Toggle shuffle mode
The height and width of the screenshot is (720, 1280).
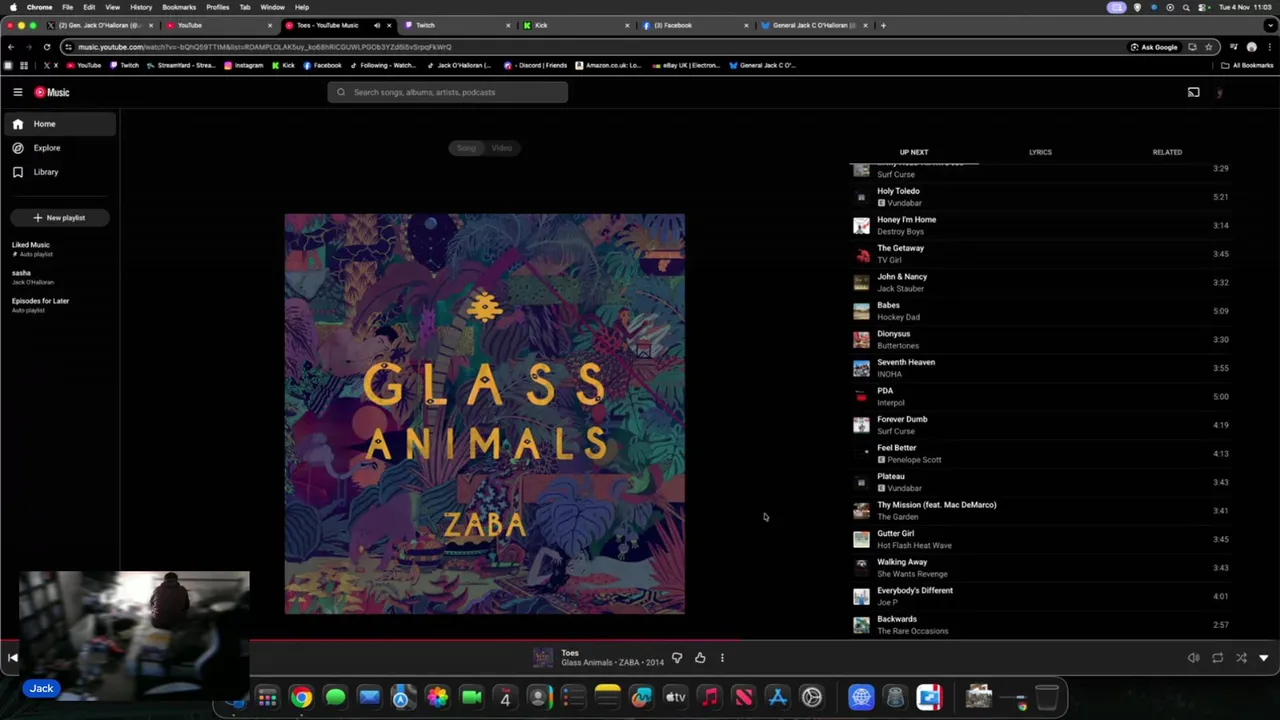point(1241,658)
